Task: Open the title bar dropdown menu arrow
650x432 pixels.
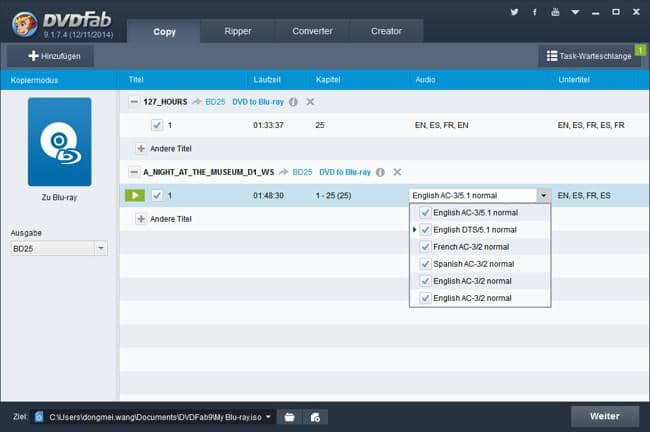Action: 575,12
